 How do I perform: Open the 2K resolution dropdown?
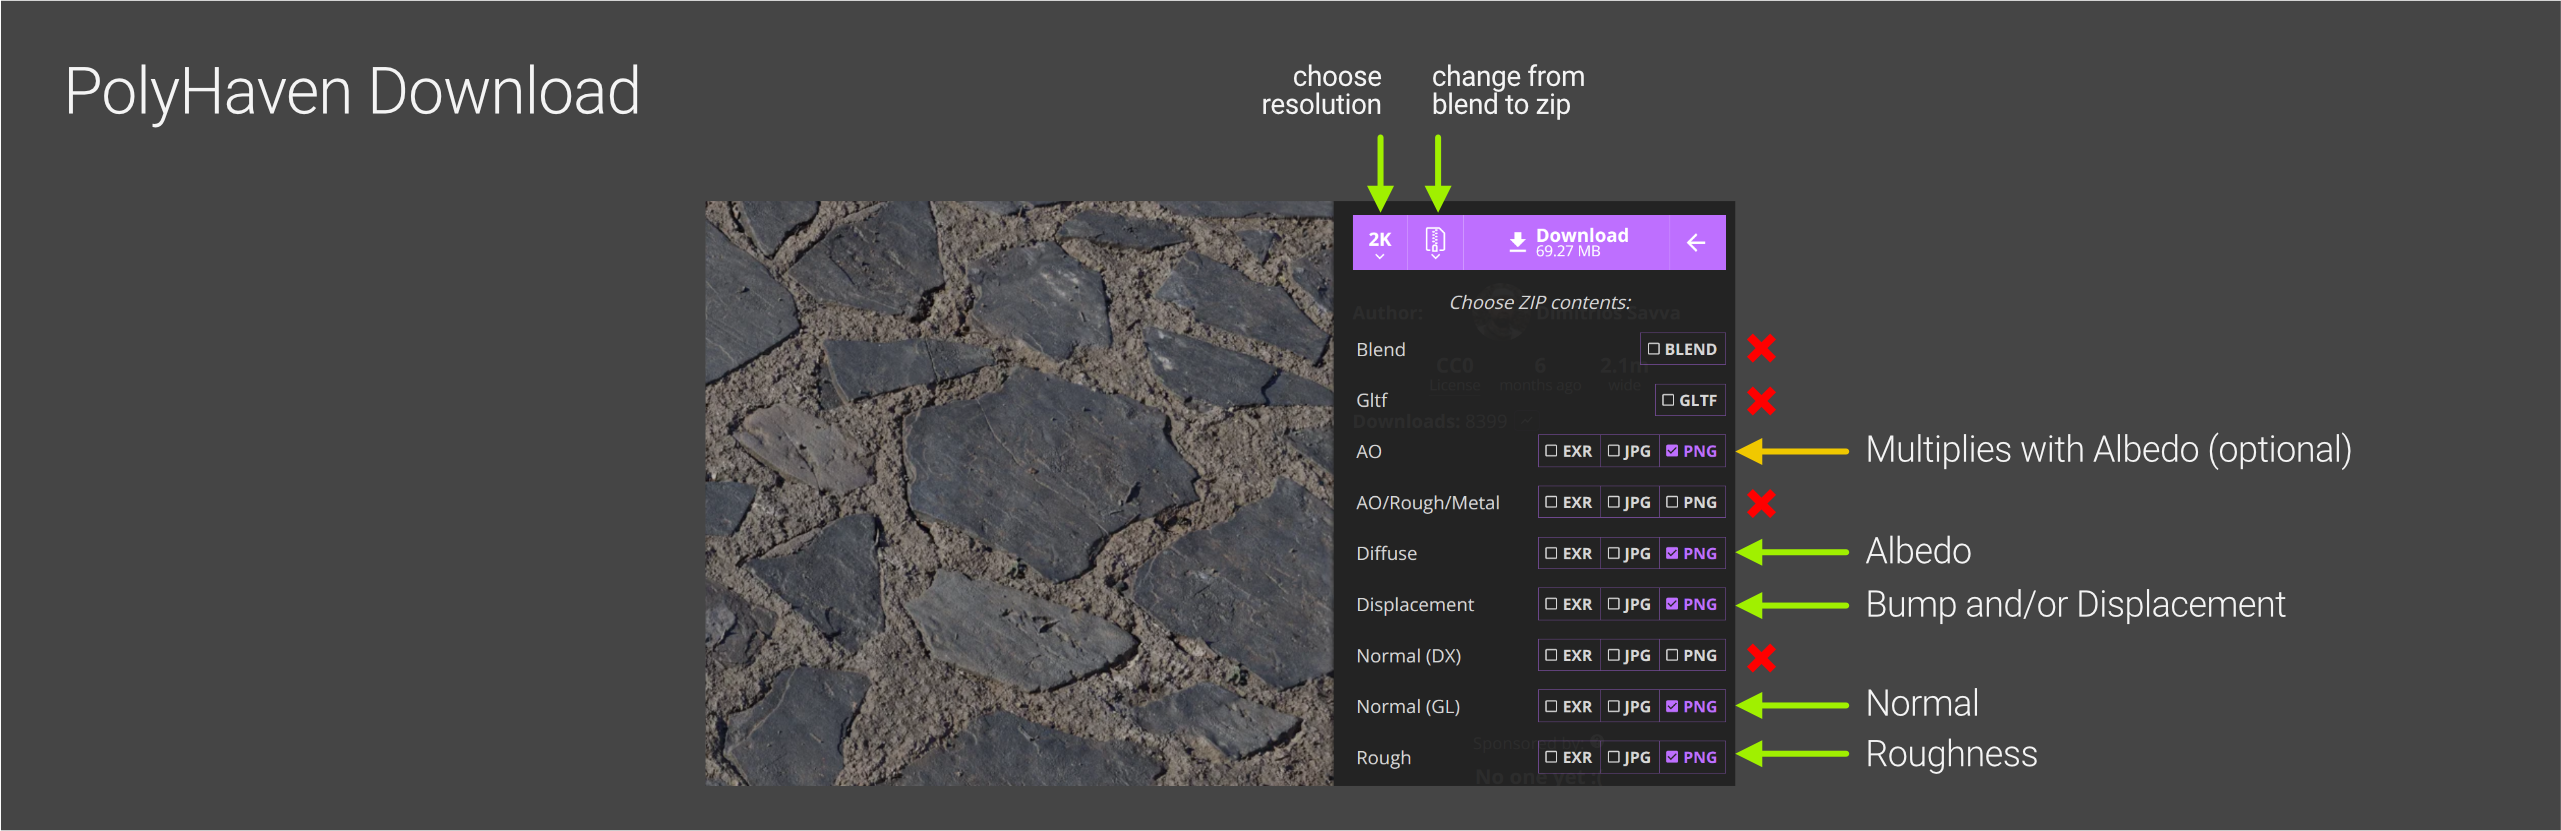(x=1379, y=242)
